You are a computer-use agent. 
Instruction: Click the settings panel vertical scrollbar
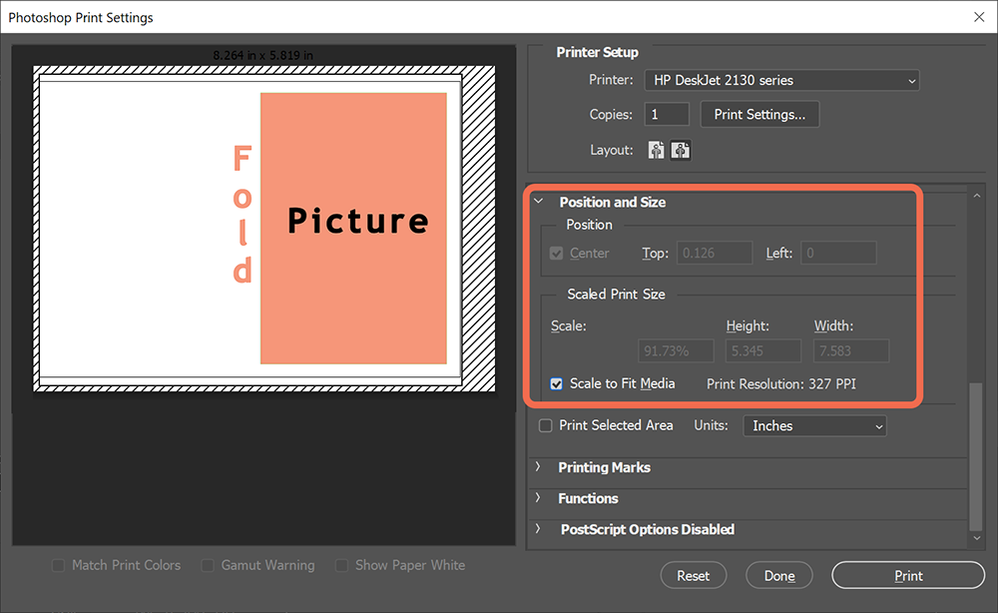(x=976, y=455)
